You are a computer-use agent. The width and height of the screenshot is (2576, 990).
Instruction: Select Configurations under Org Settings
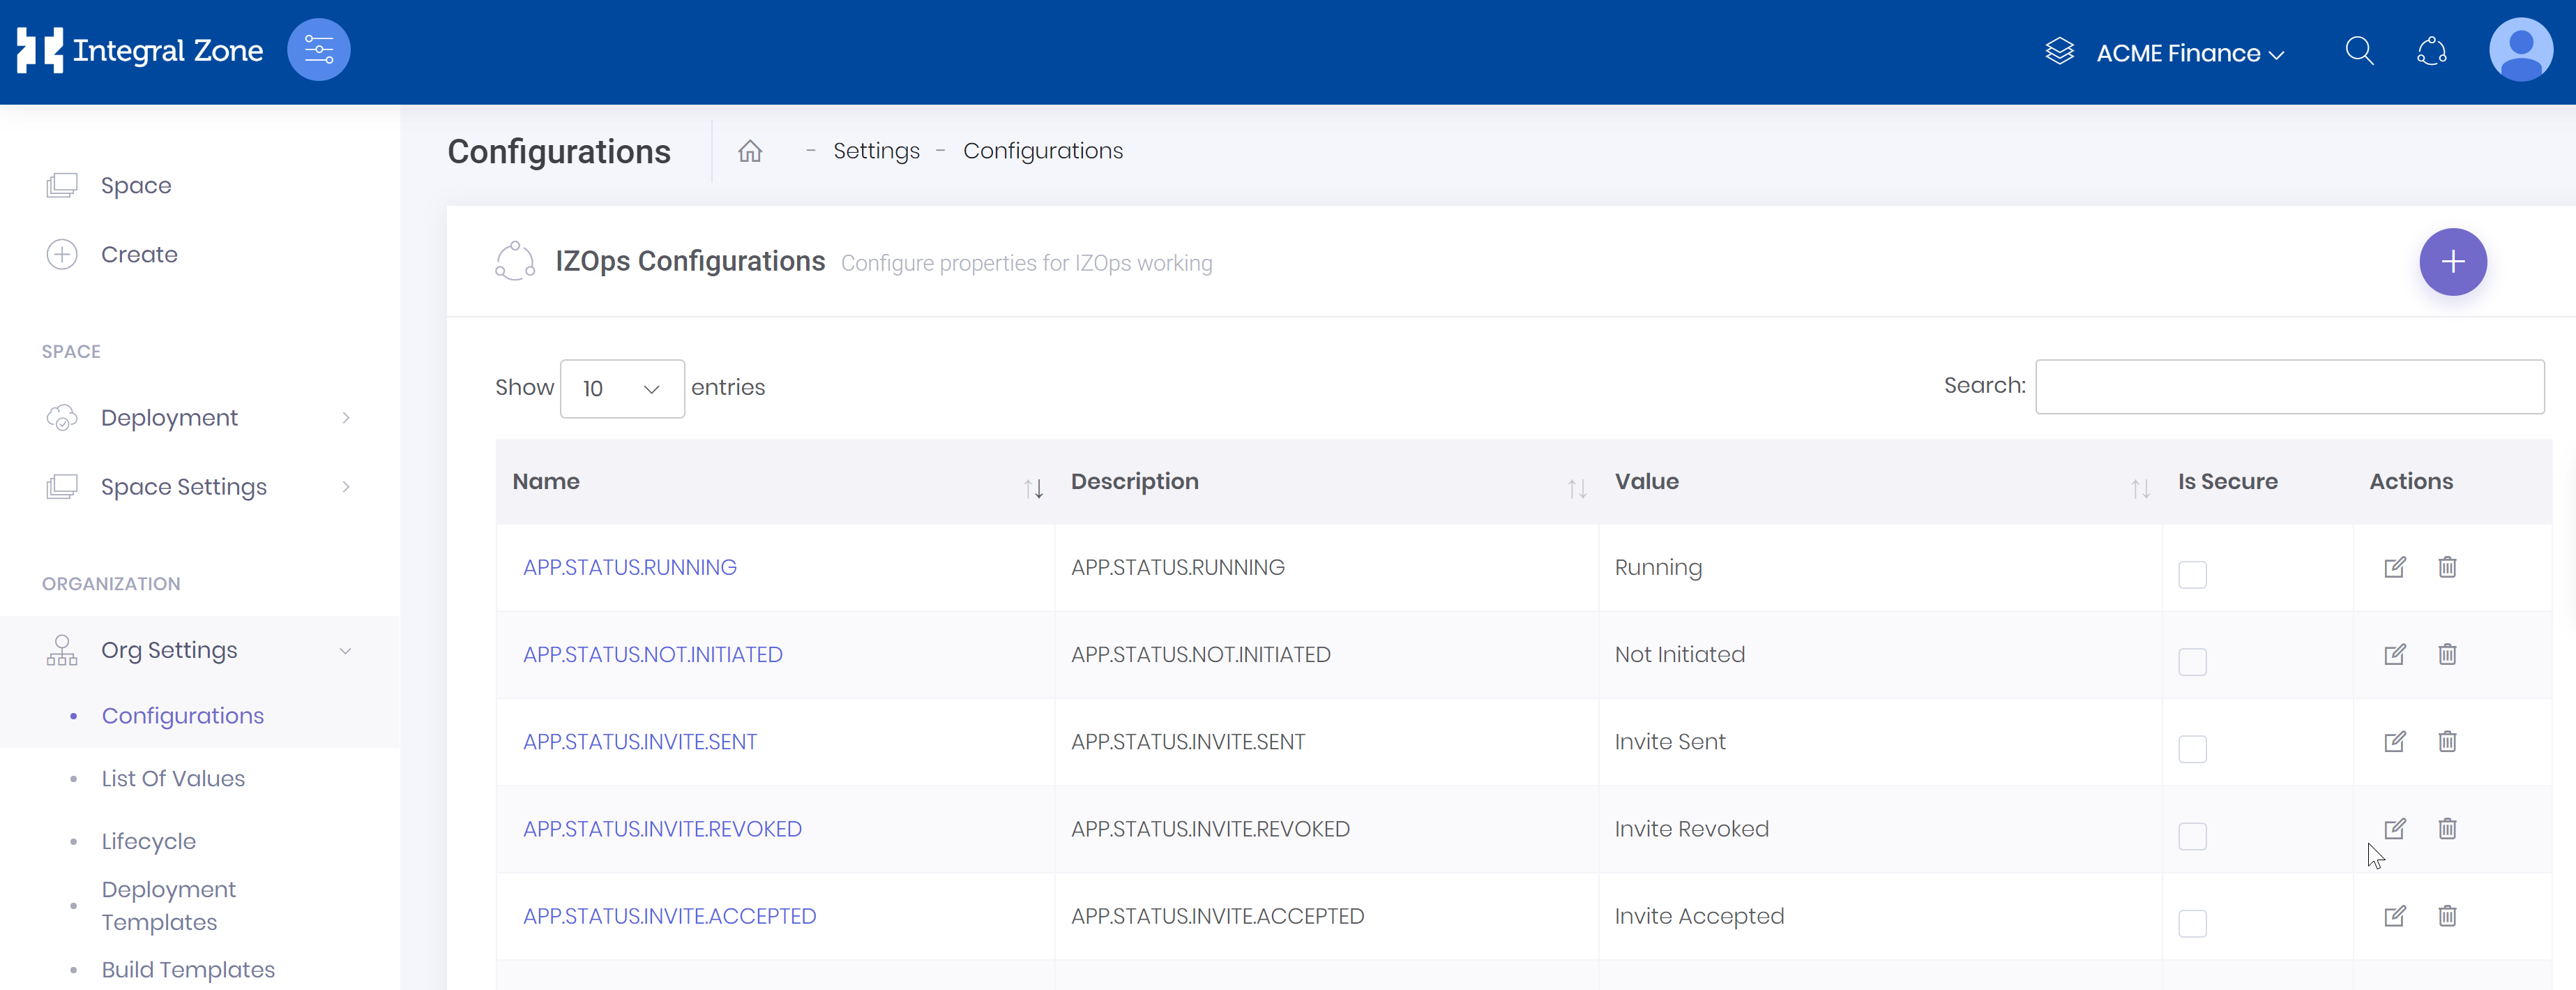click(x=183, y=716)
